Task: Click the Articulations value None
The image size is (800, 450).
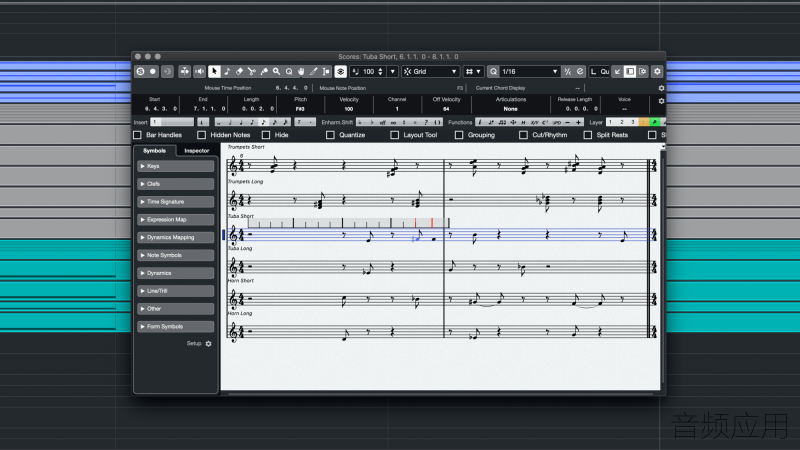Action: click(511, 109)
